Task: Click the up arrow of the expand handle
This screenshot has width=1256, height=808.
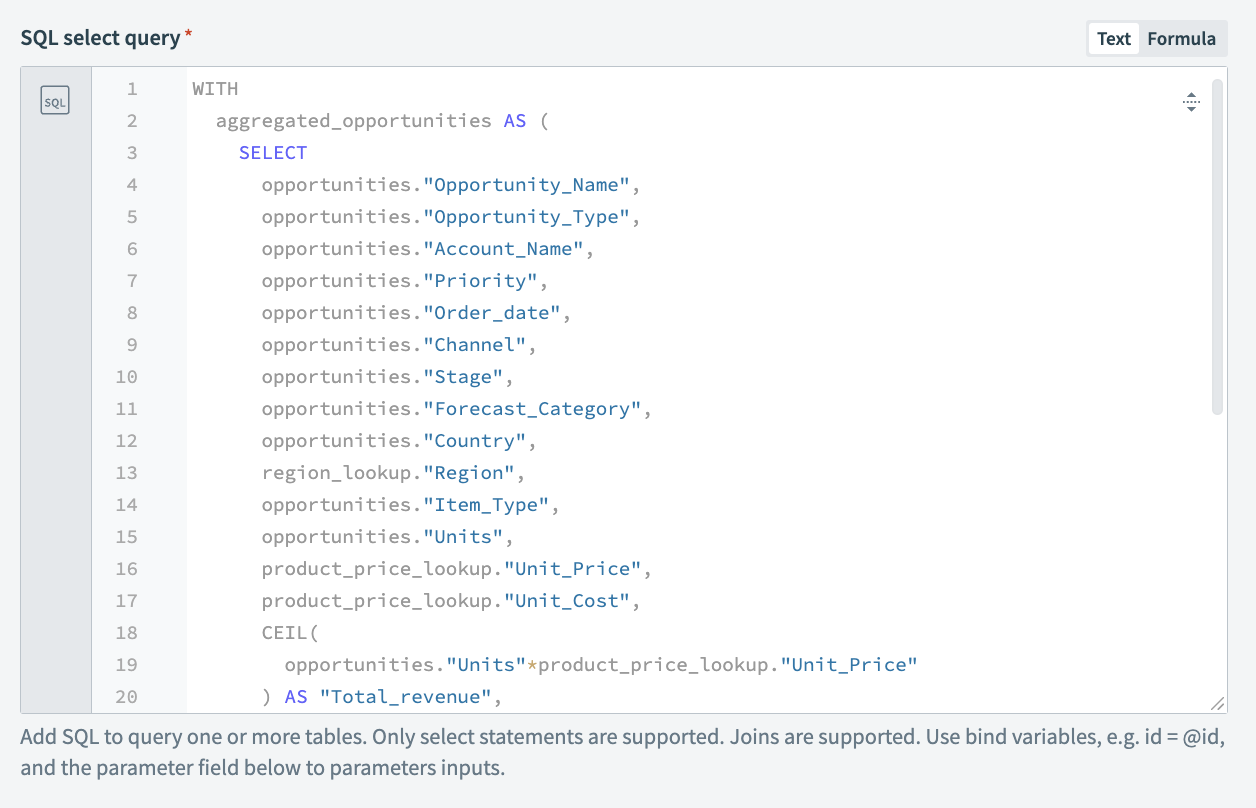Action: pos(1191,96)
